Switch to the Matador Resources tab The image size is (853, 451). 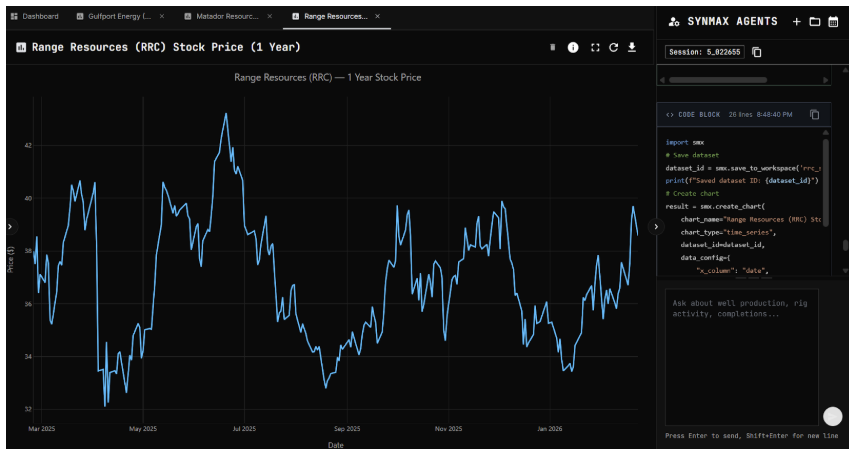(x=222, y=16)
